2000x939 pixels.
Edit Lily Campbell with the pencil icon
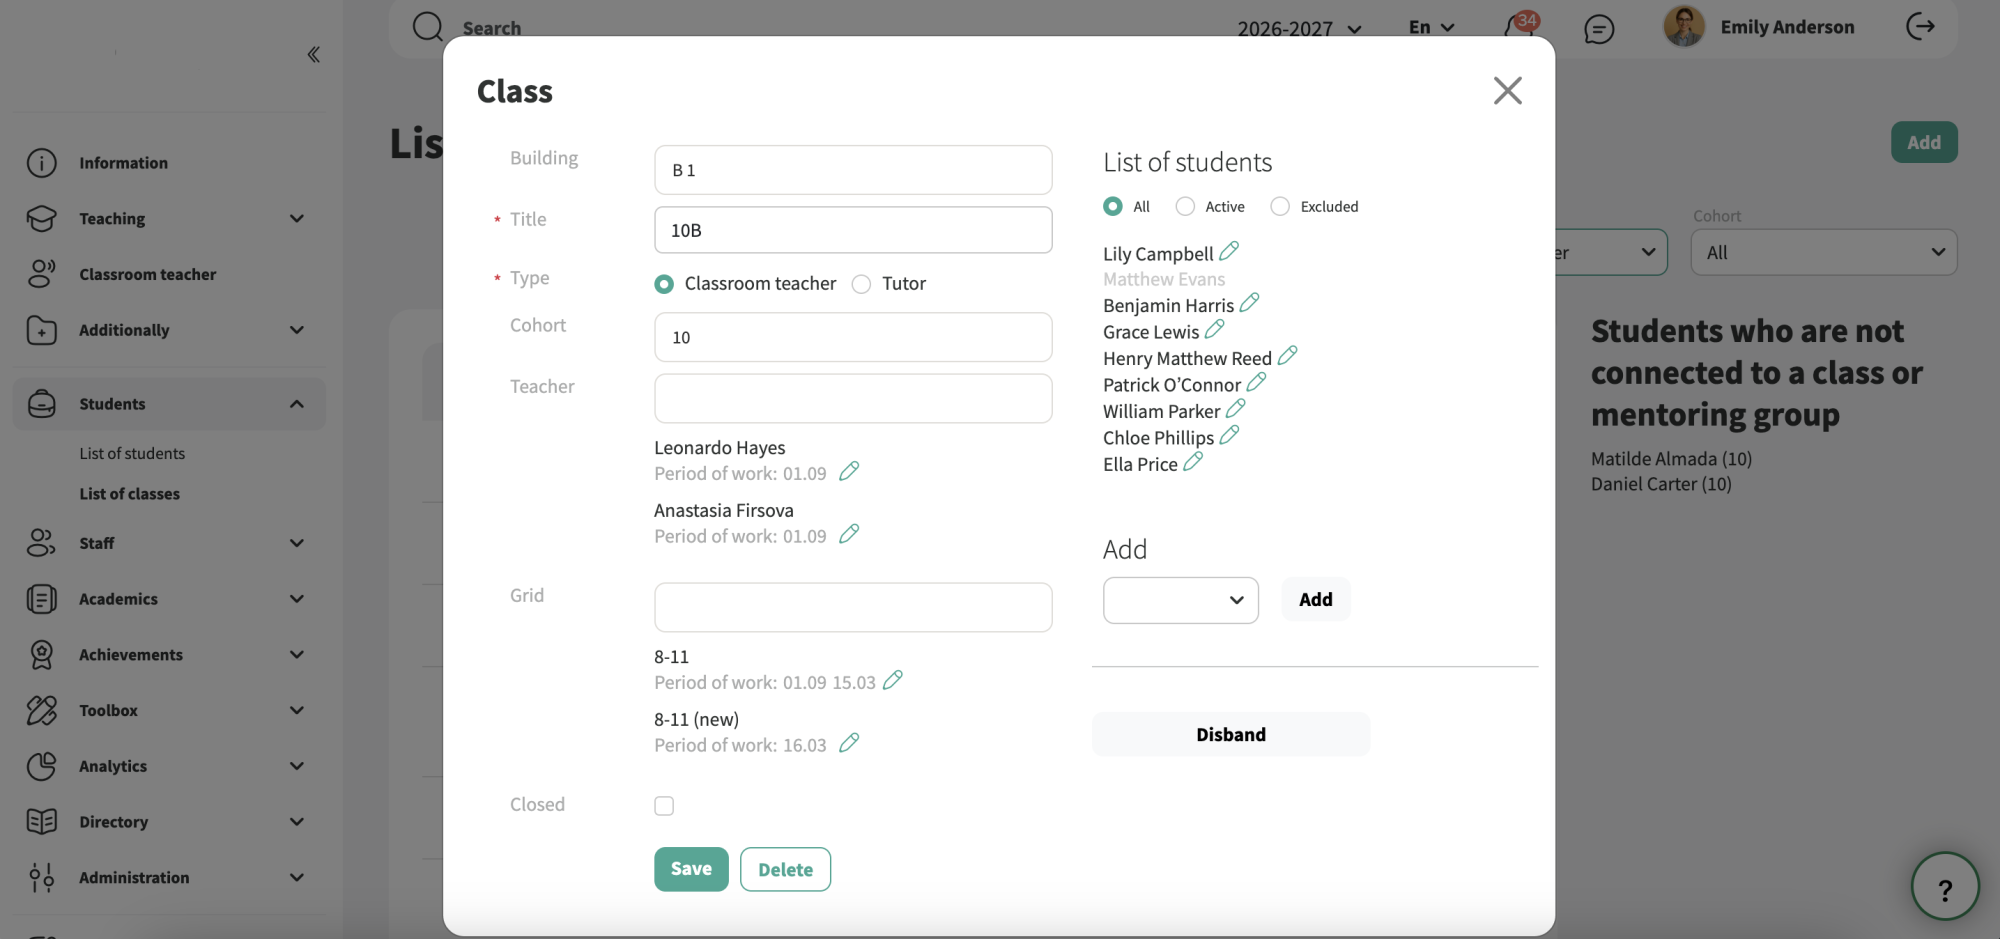click(x=1229, y=251)
